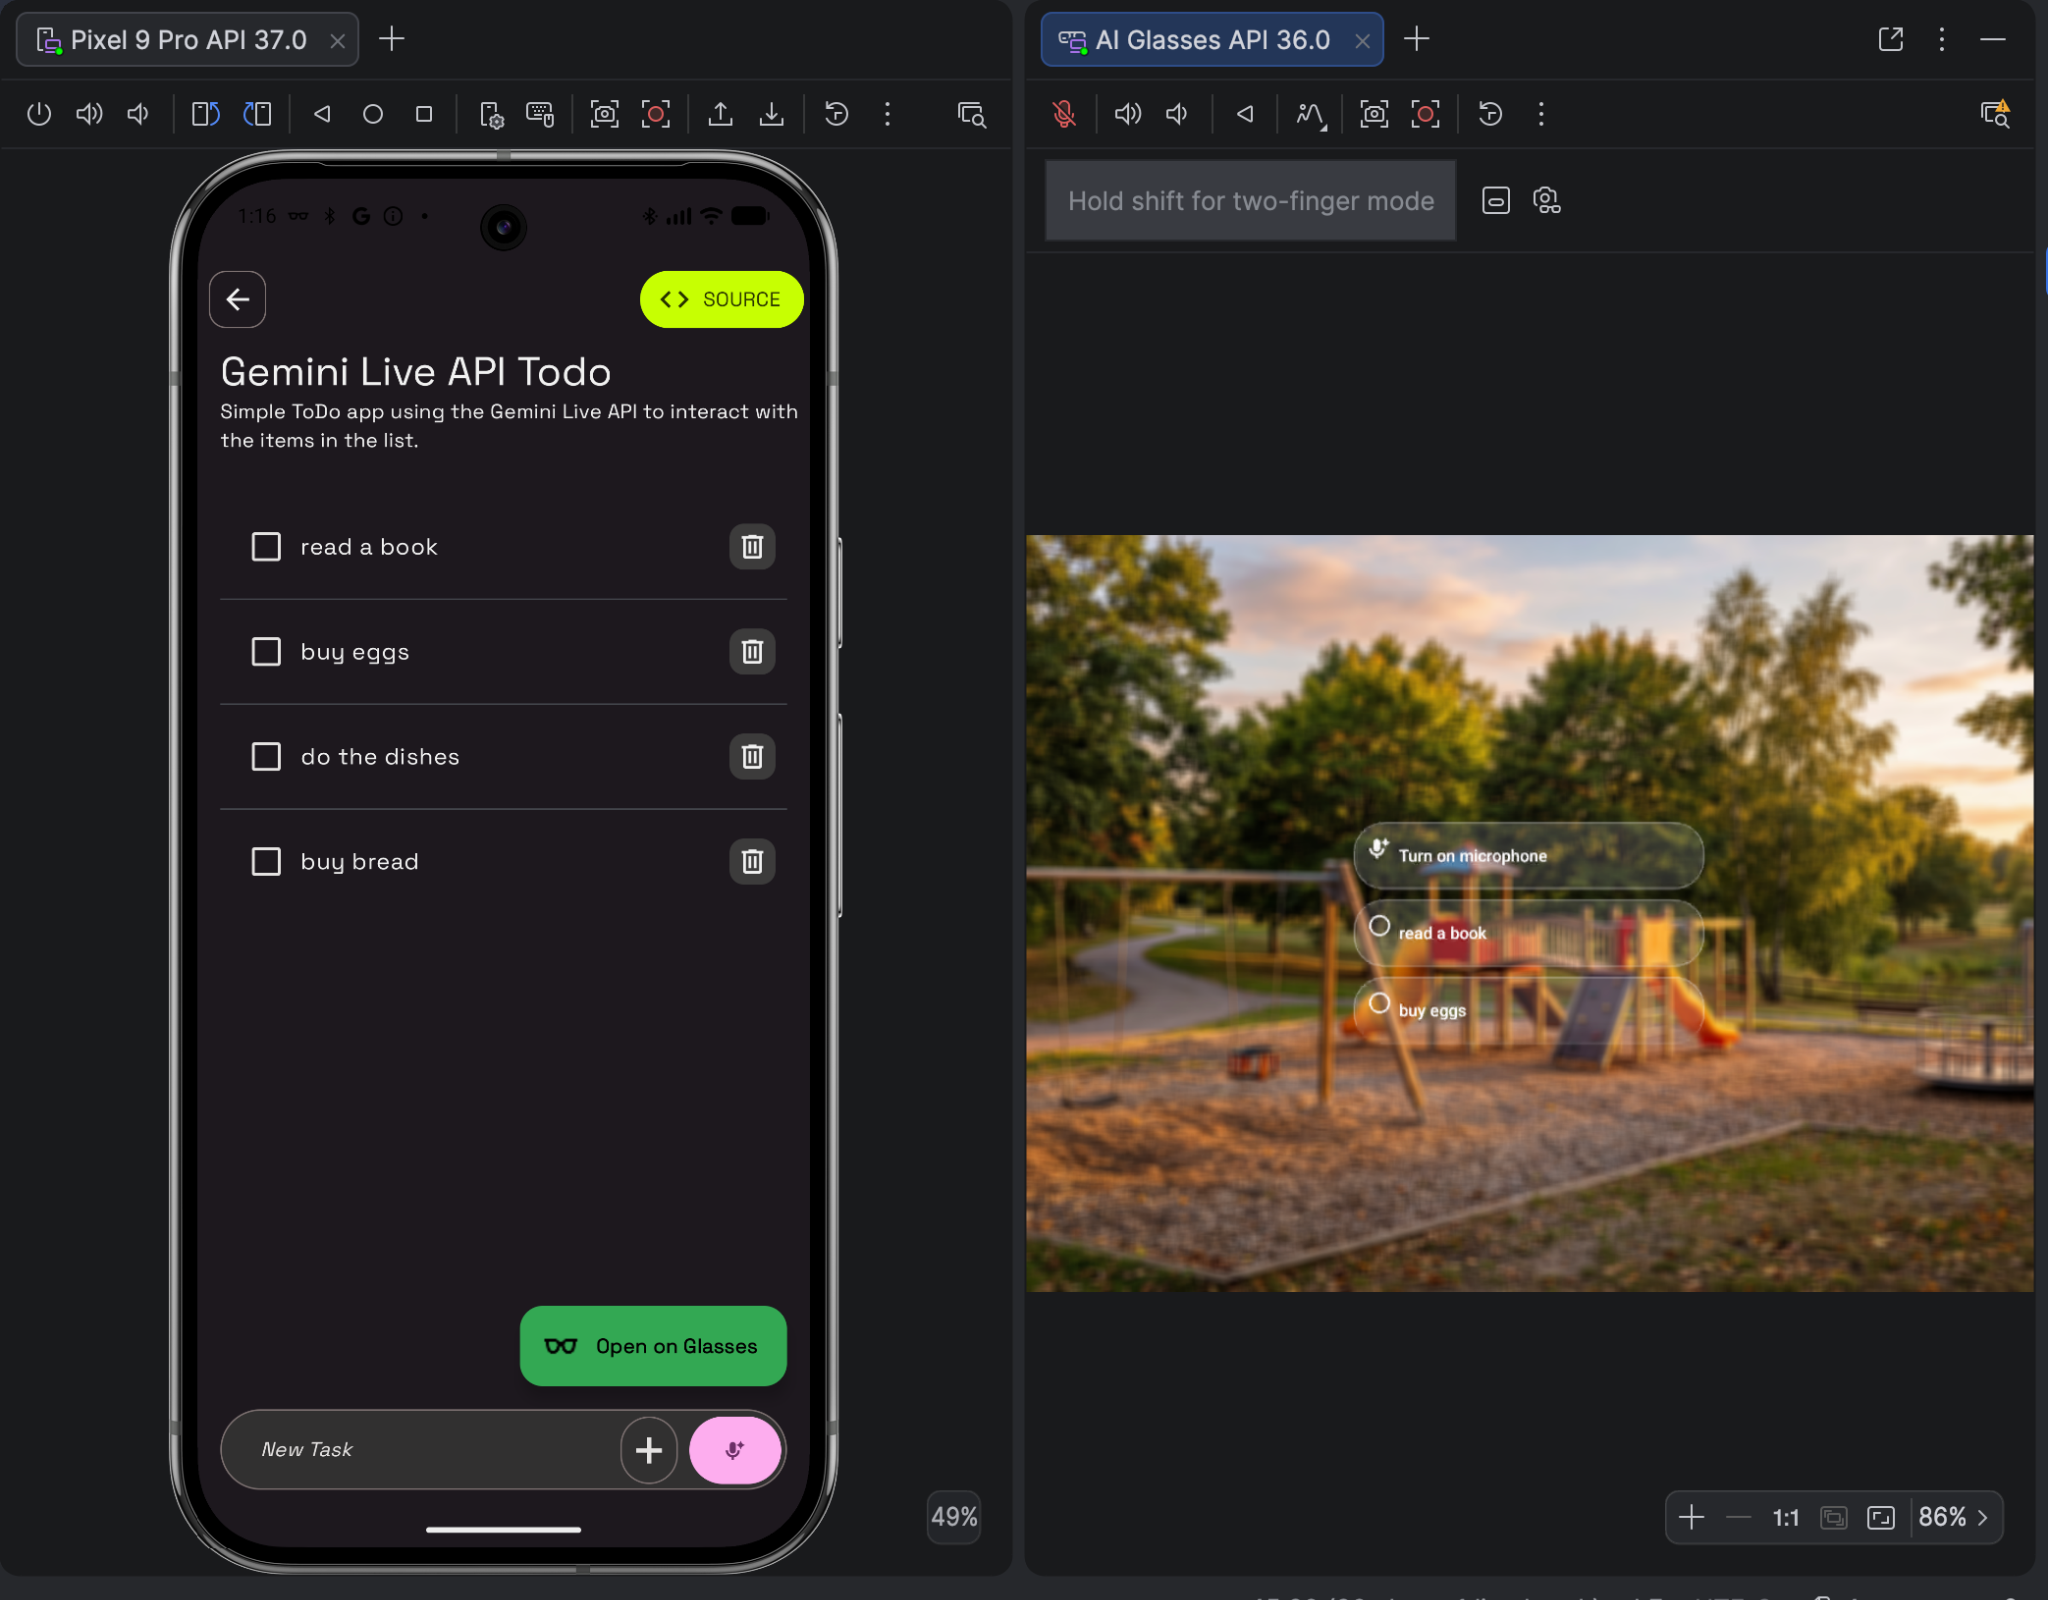This screenshot has width=2048, height=1600.
Task: Click Back triangle in AI Glasses toolbar
Action: click(x=1245, y=114)
